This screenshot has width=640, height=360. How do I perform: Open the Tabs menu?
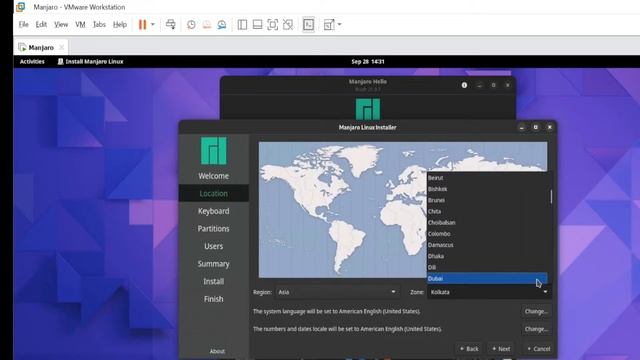tap(99, 24)
